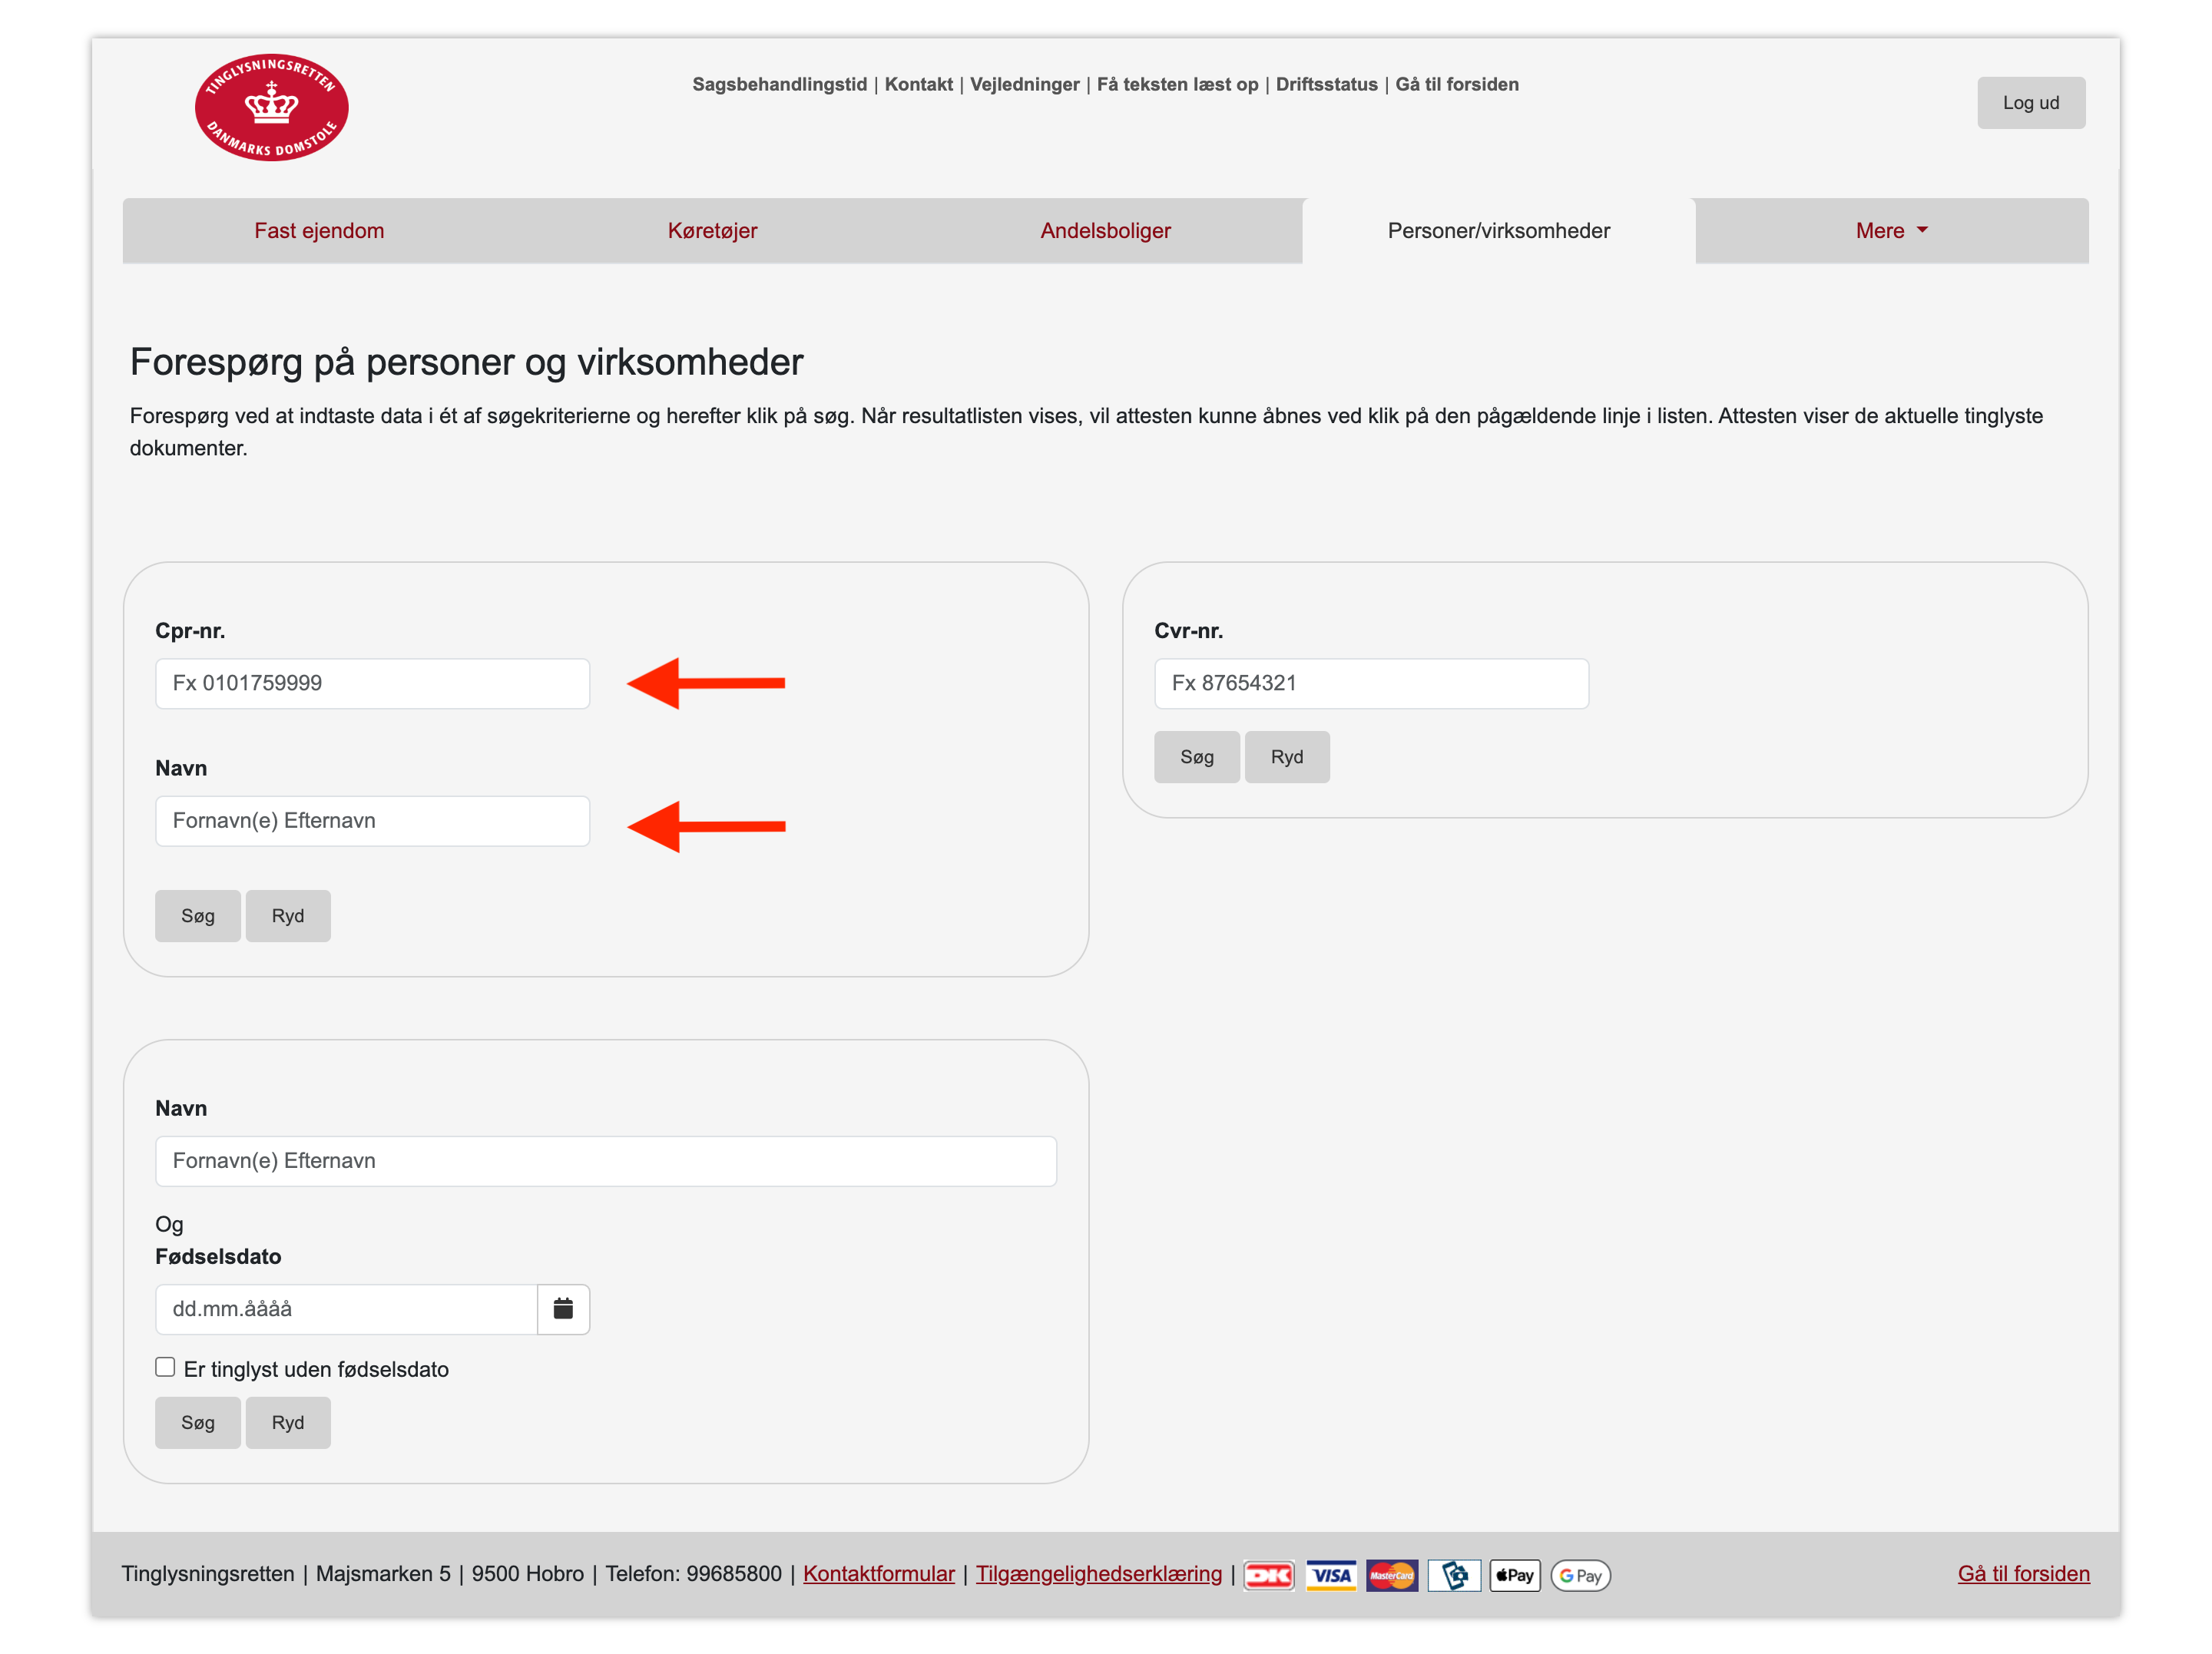Click the Dankort payment icon
The width and height of the screenshot is (2212, 1654).
click(1268, 1575)
